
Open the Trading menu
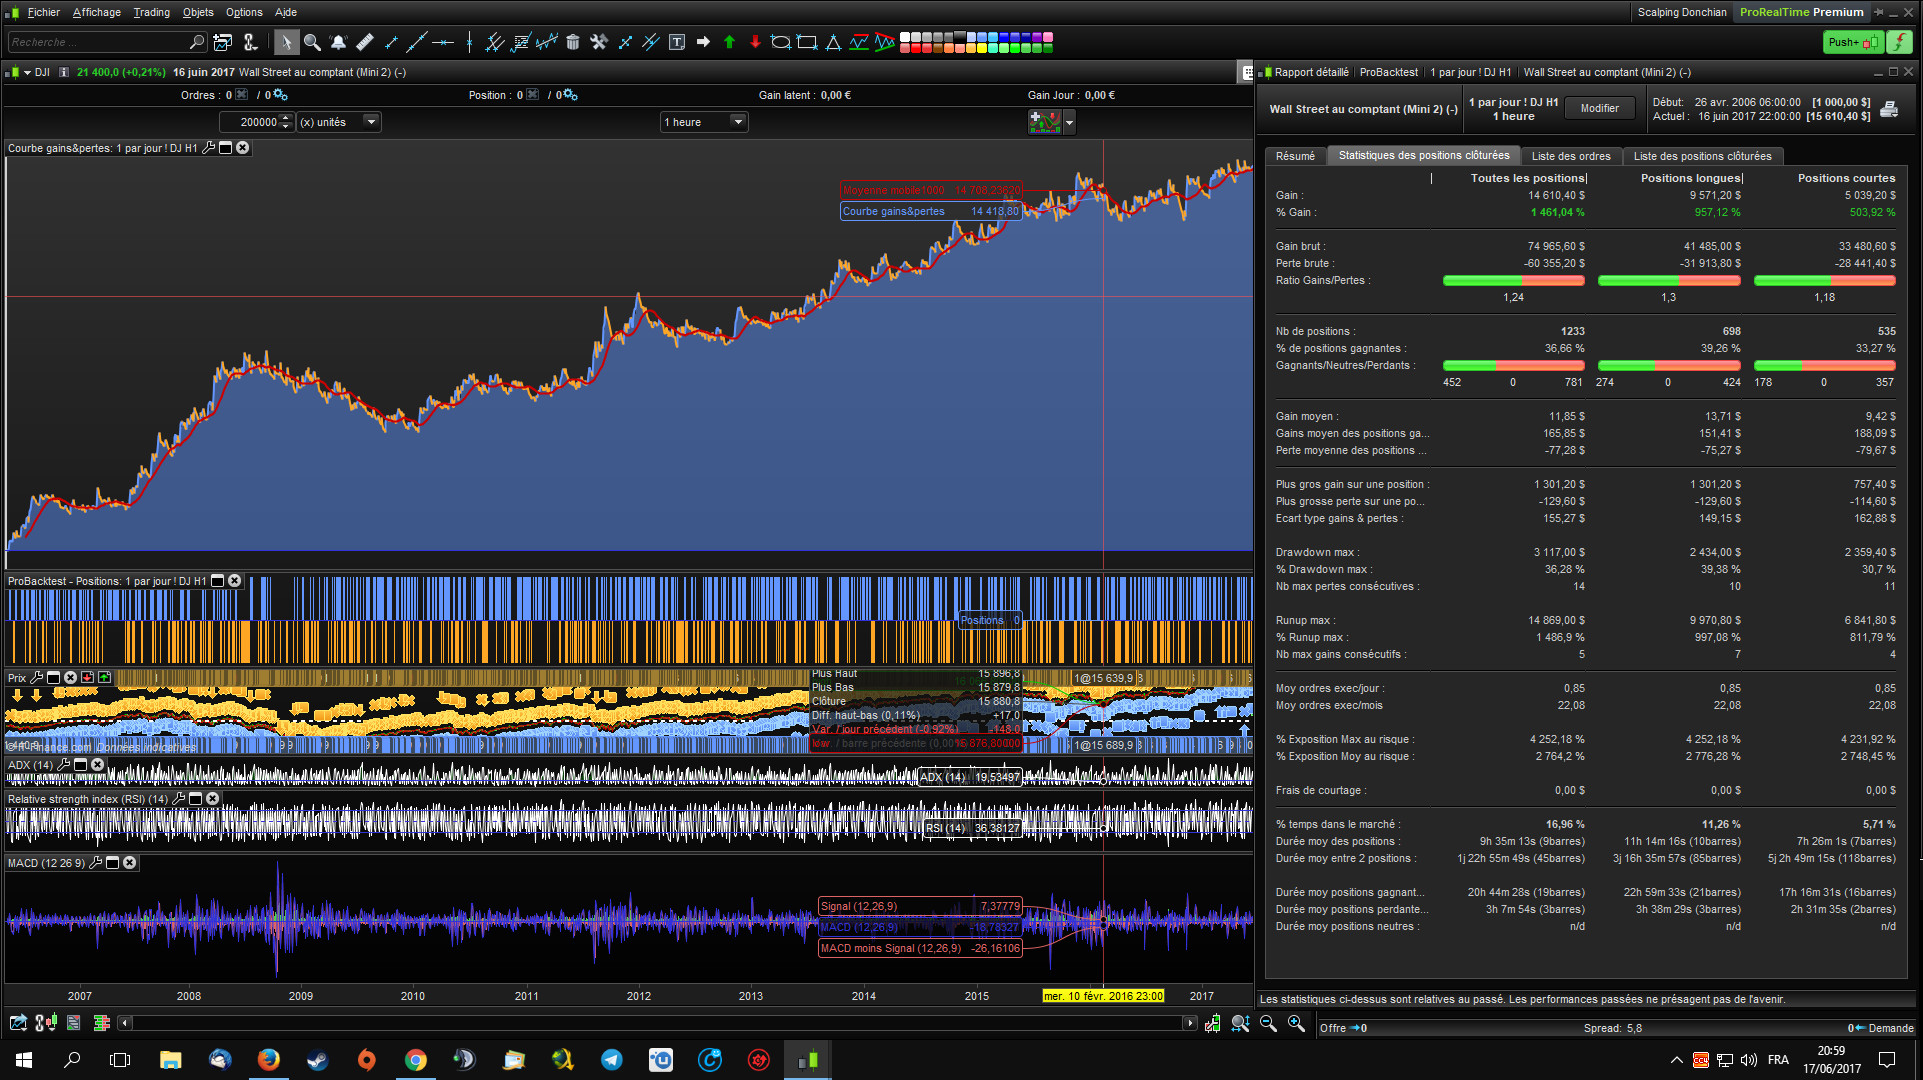[151, 12]
